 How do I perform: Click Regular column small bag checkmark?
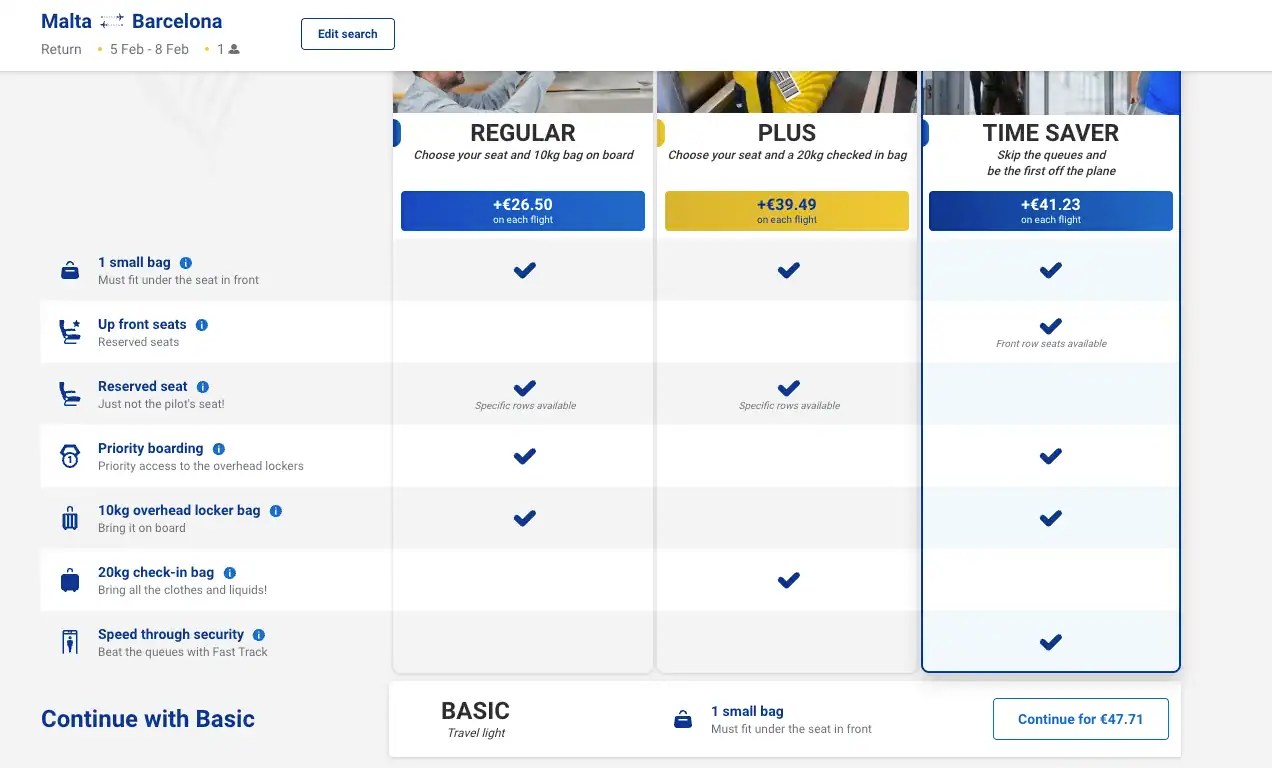(x=525, y=270)
